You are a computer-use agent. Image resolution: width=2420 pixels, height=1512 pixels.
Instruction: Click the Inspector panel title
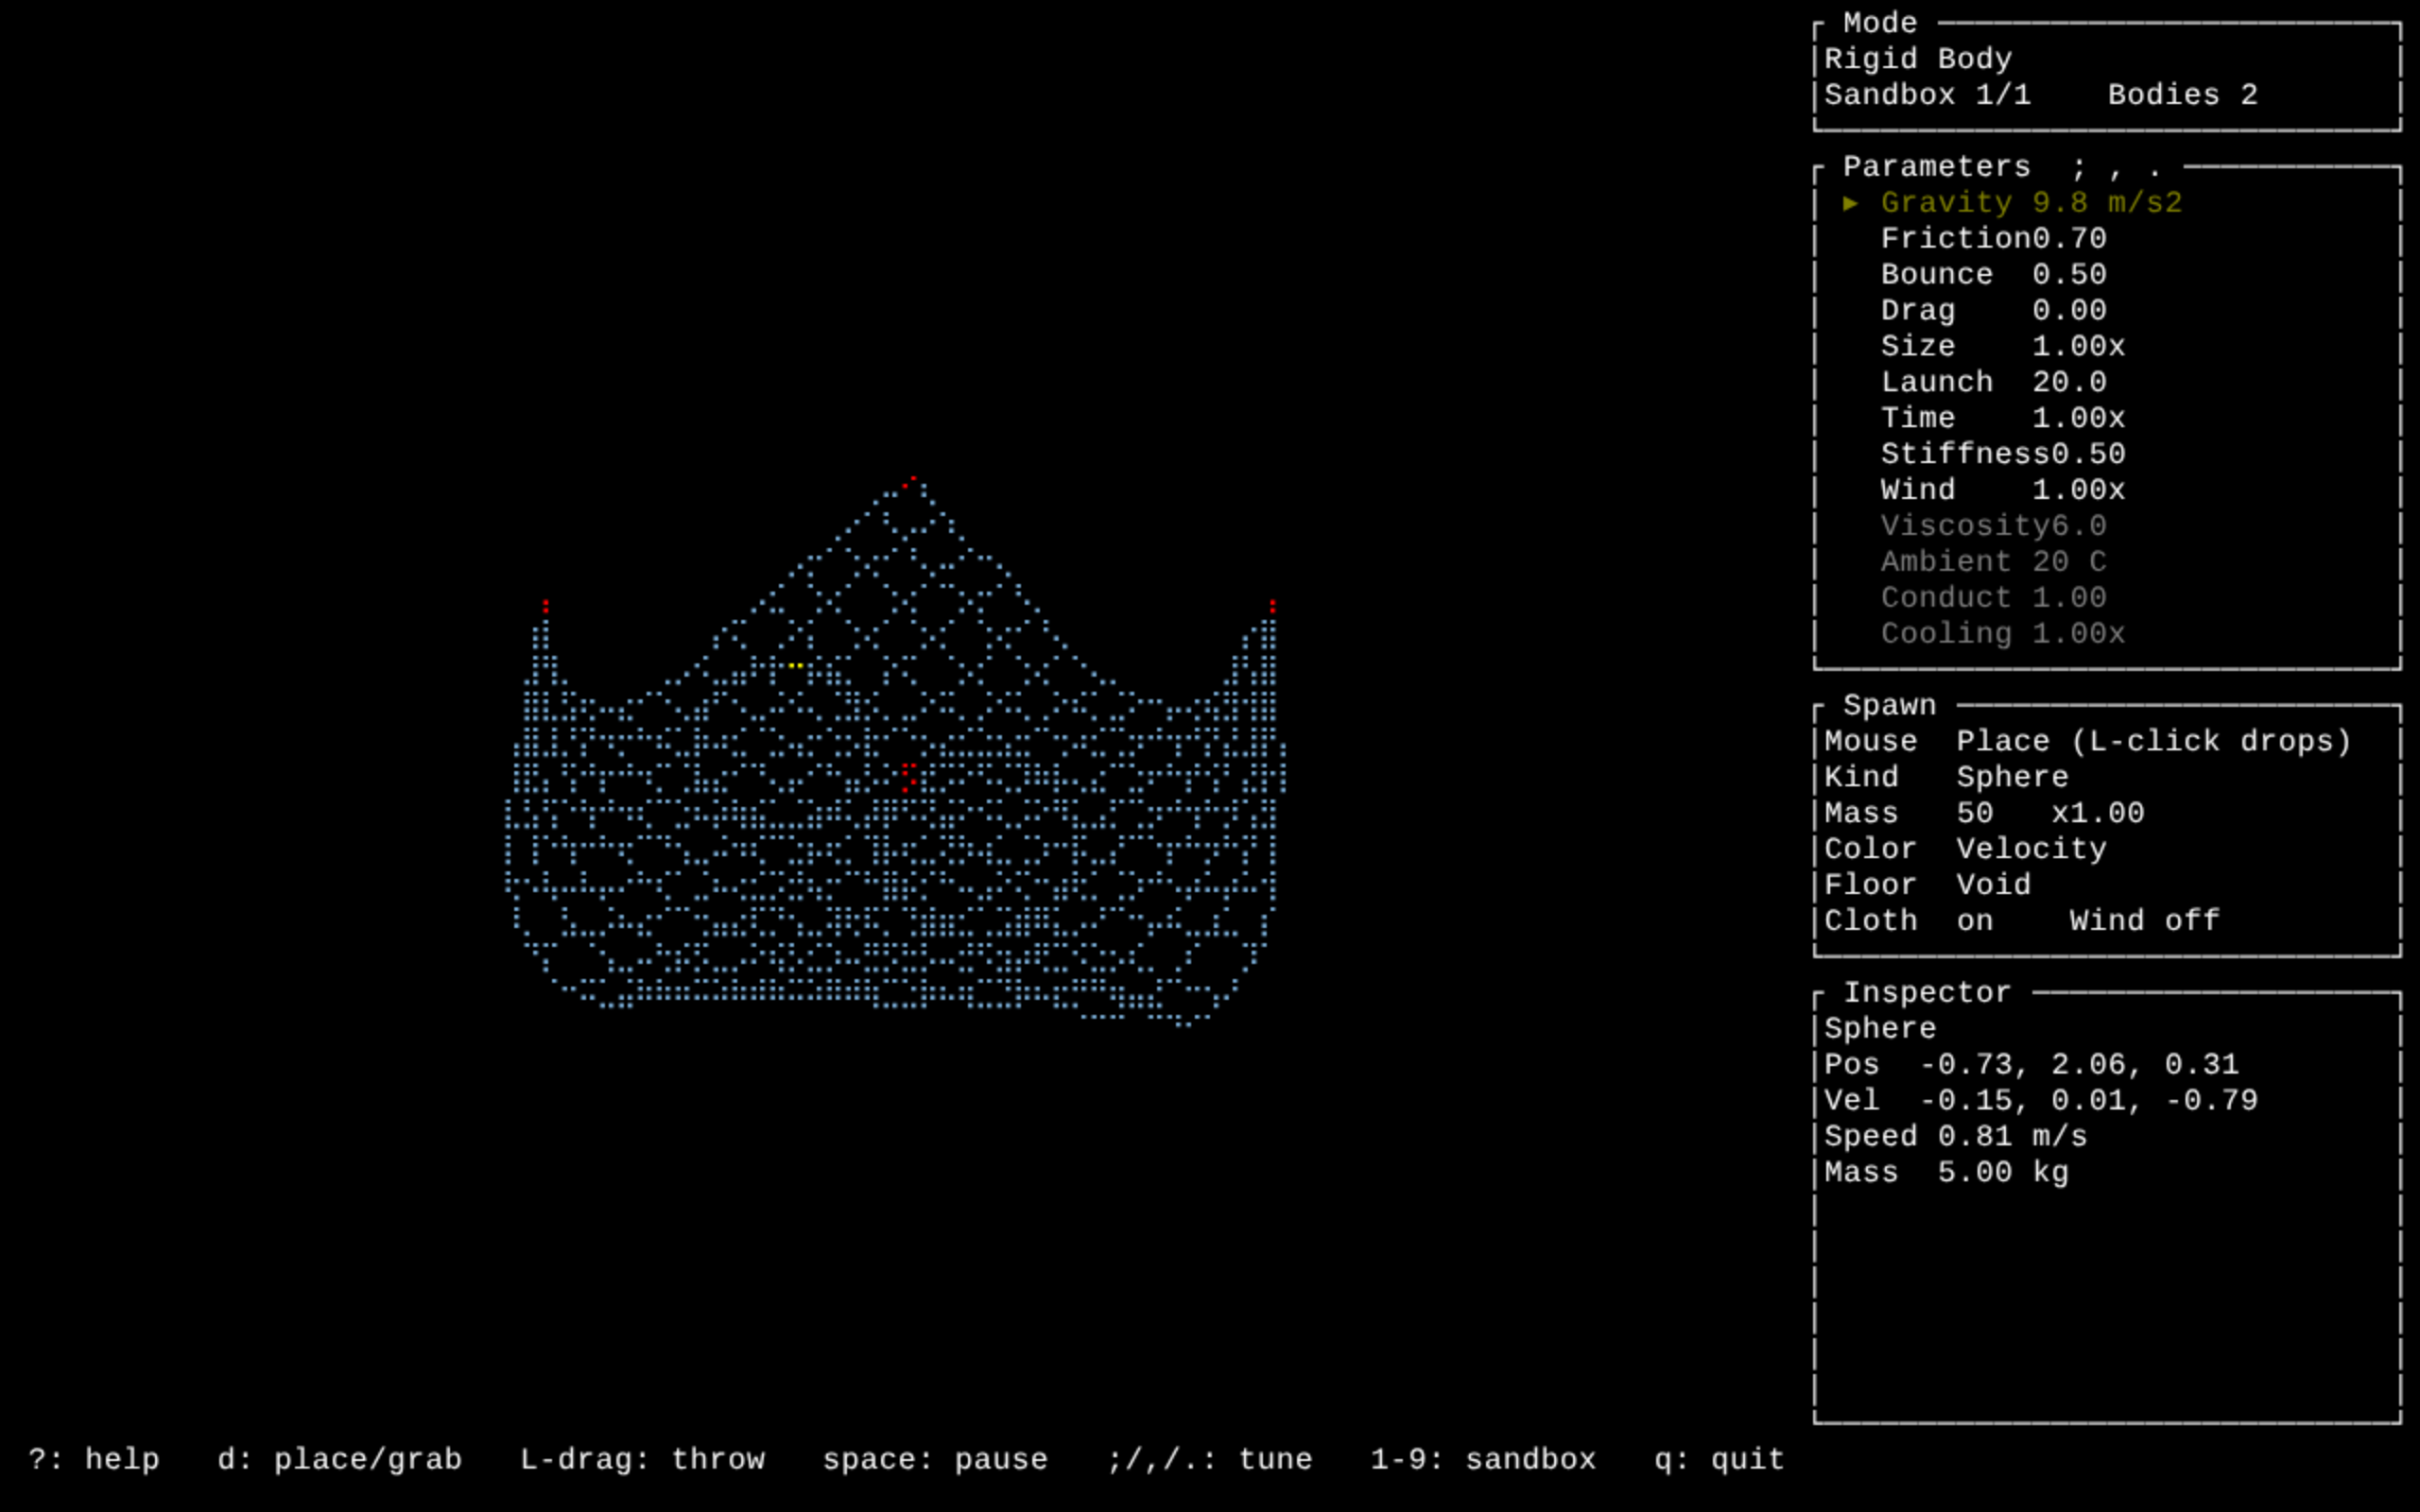(x=1927, y=993)
